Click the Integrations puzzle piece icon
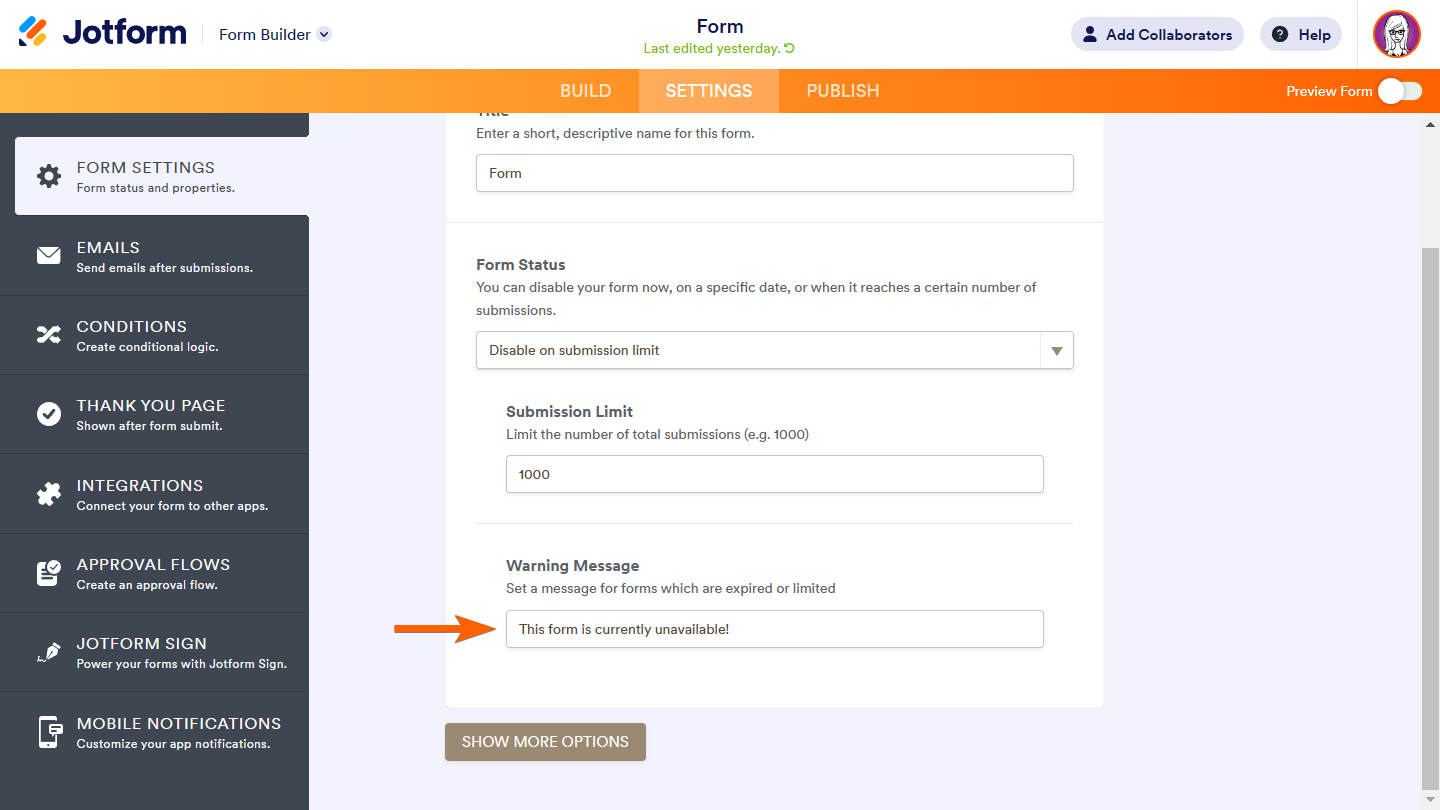This screenshot has width=1440, height=810. 48,494
